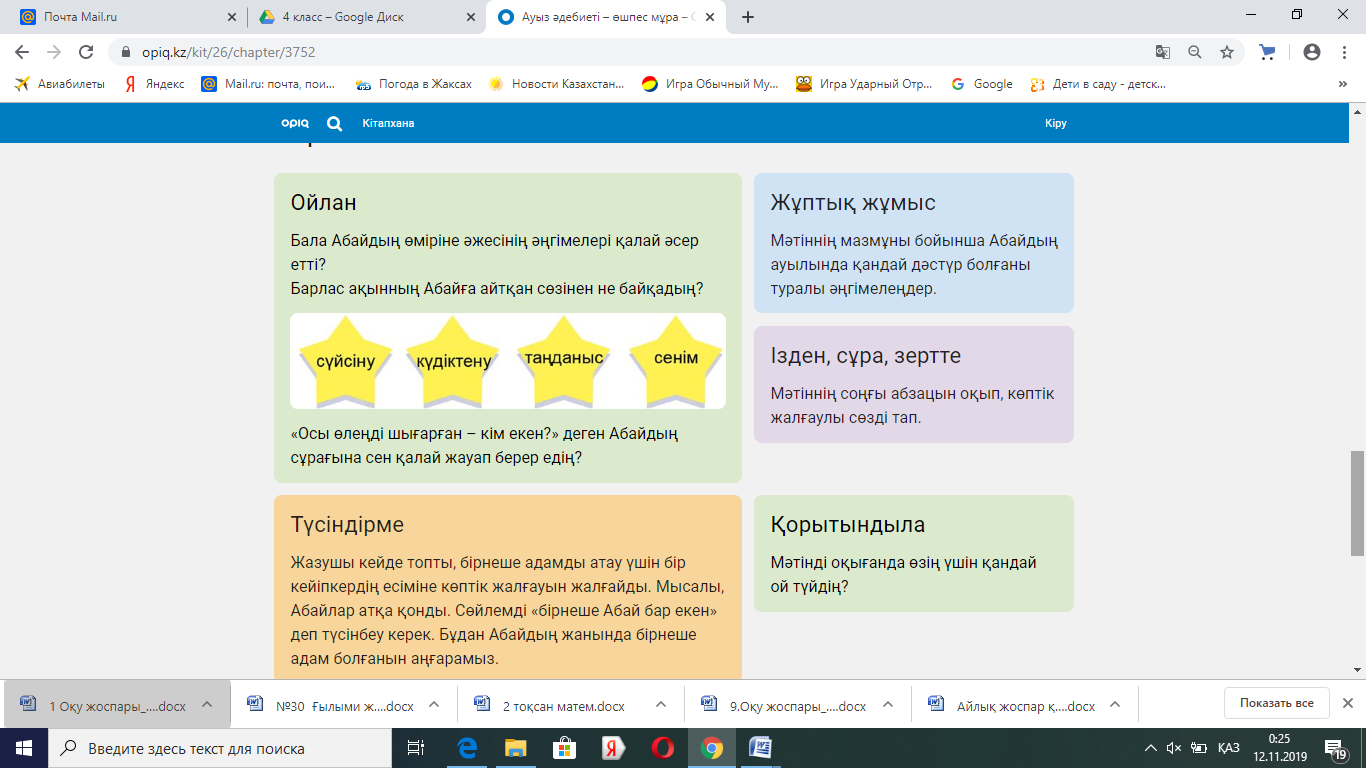Open a new browser tab with plus
The image size is (1366, 768).
pos(748,17)
